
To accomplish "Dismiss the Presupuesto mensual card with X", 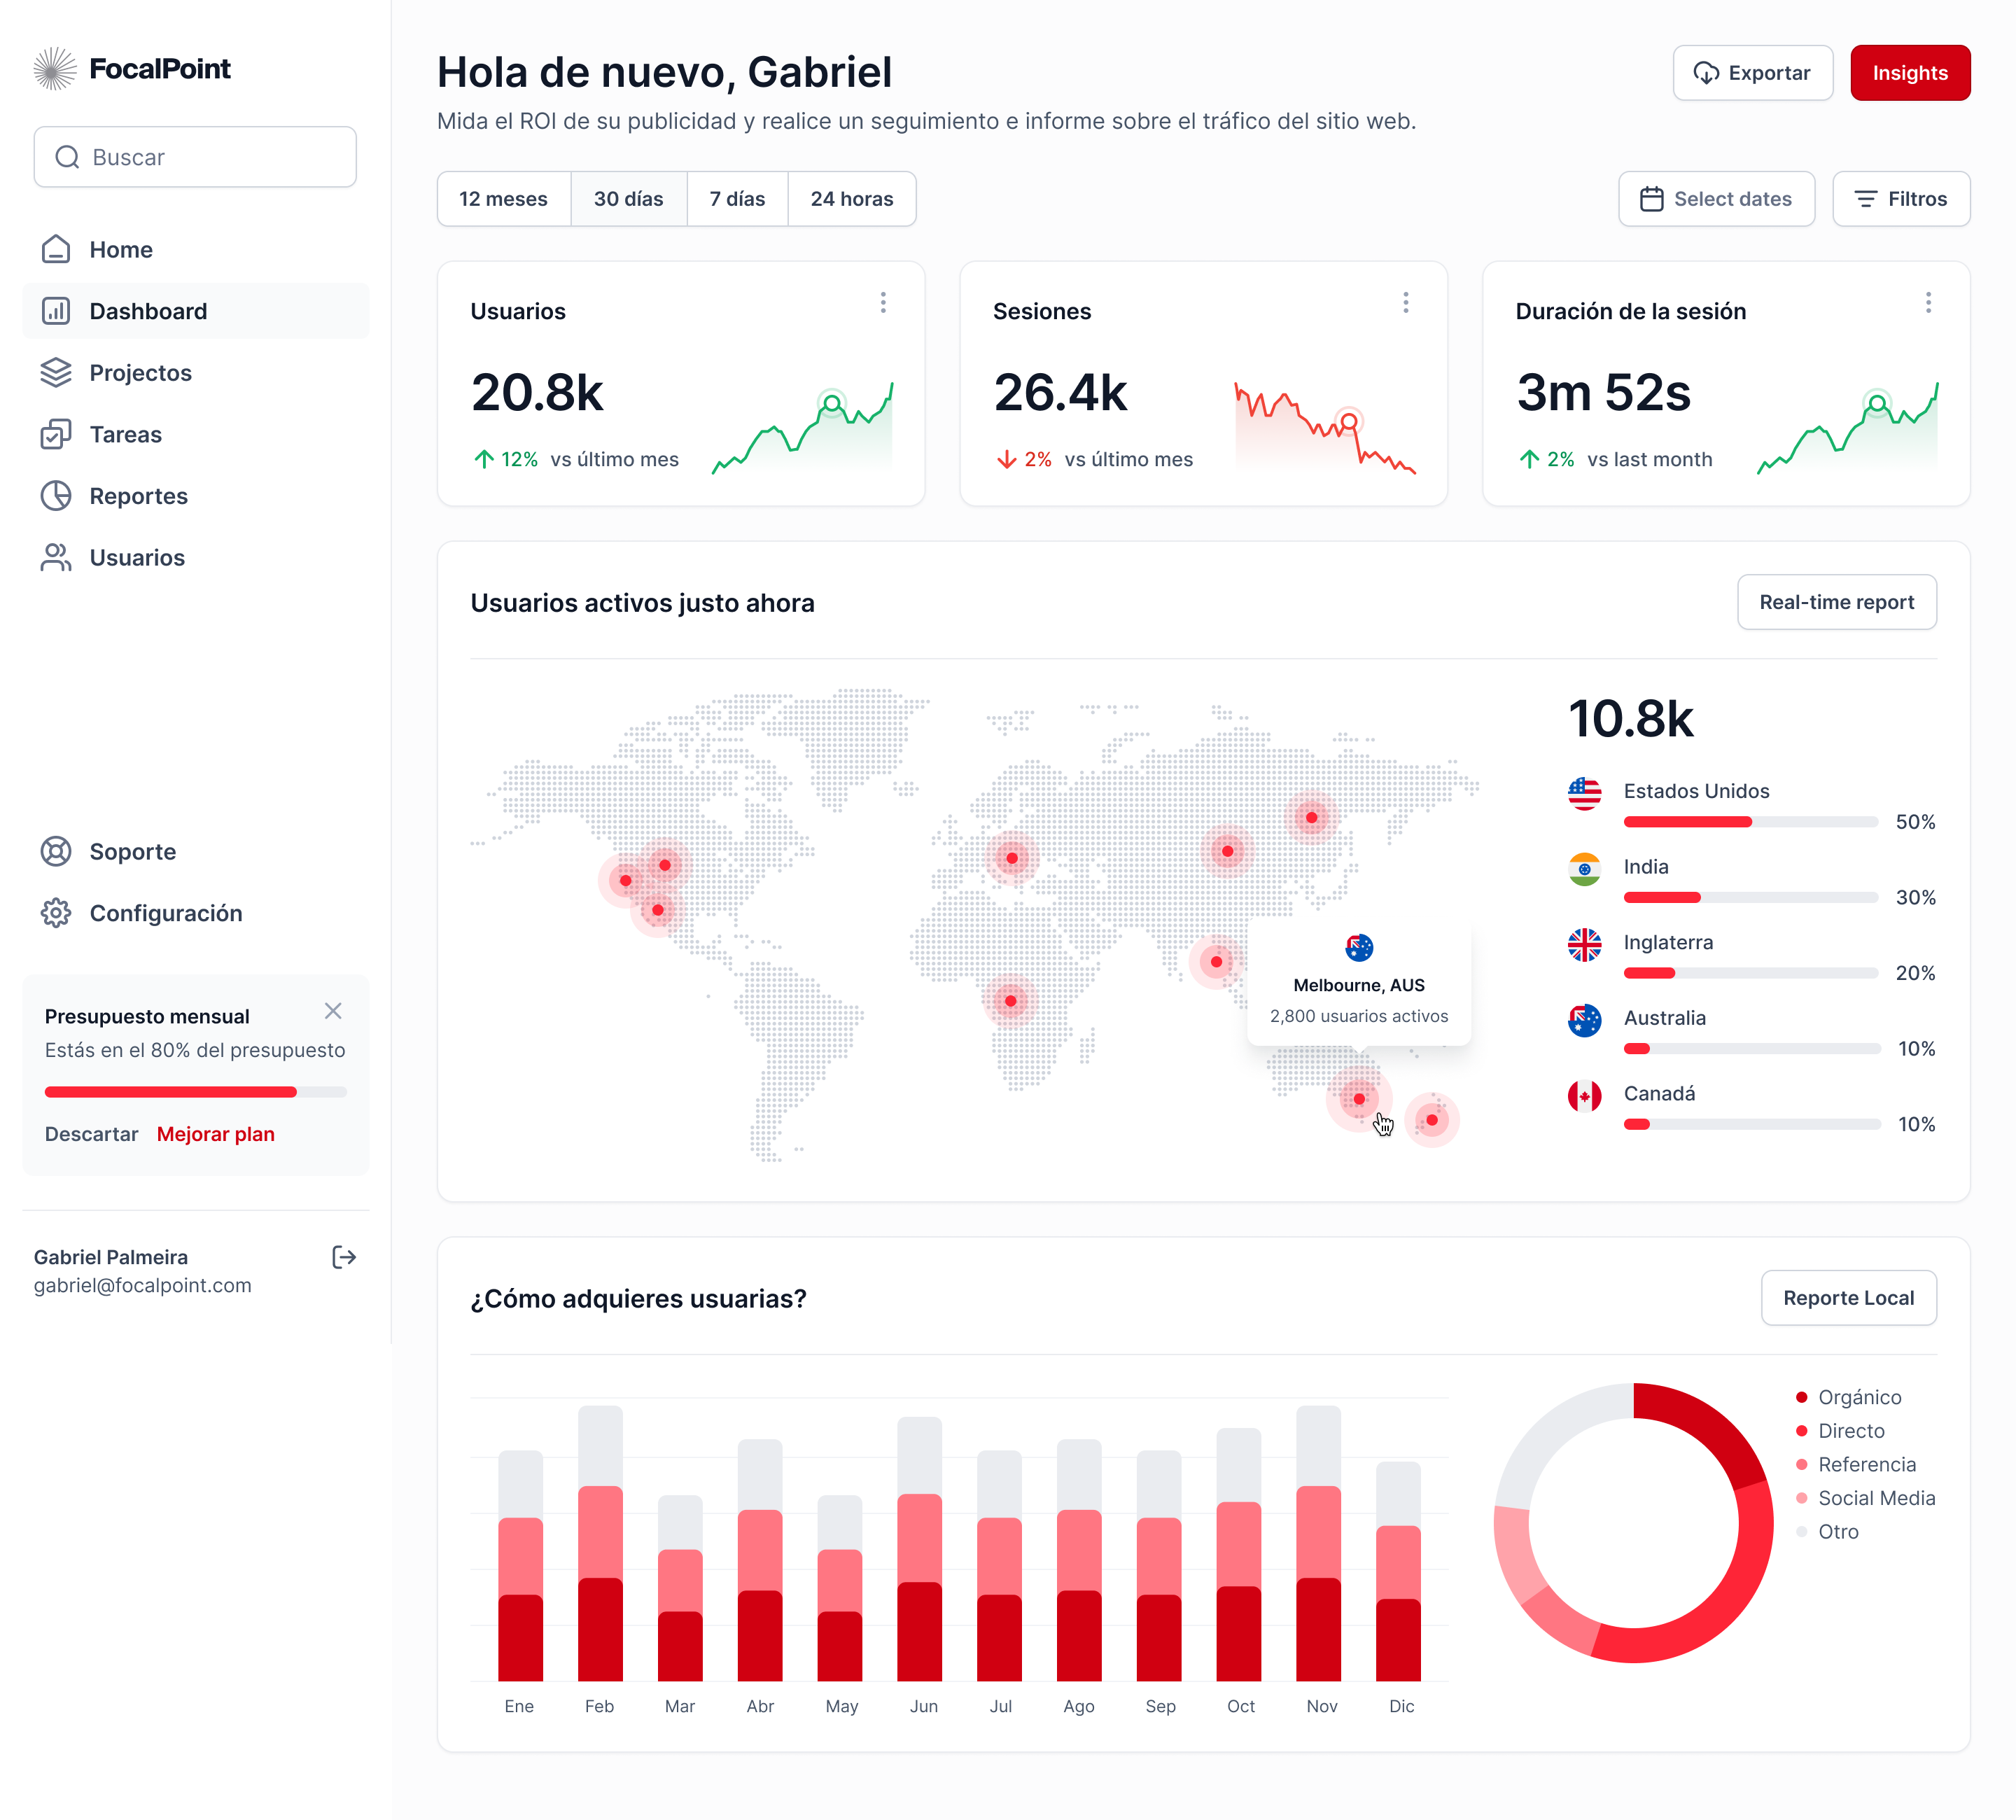I will click(x=333, y=1011).
